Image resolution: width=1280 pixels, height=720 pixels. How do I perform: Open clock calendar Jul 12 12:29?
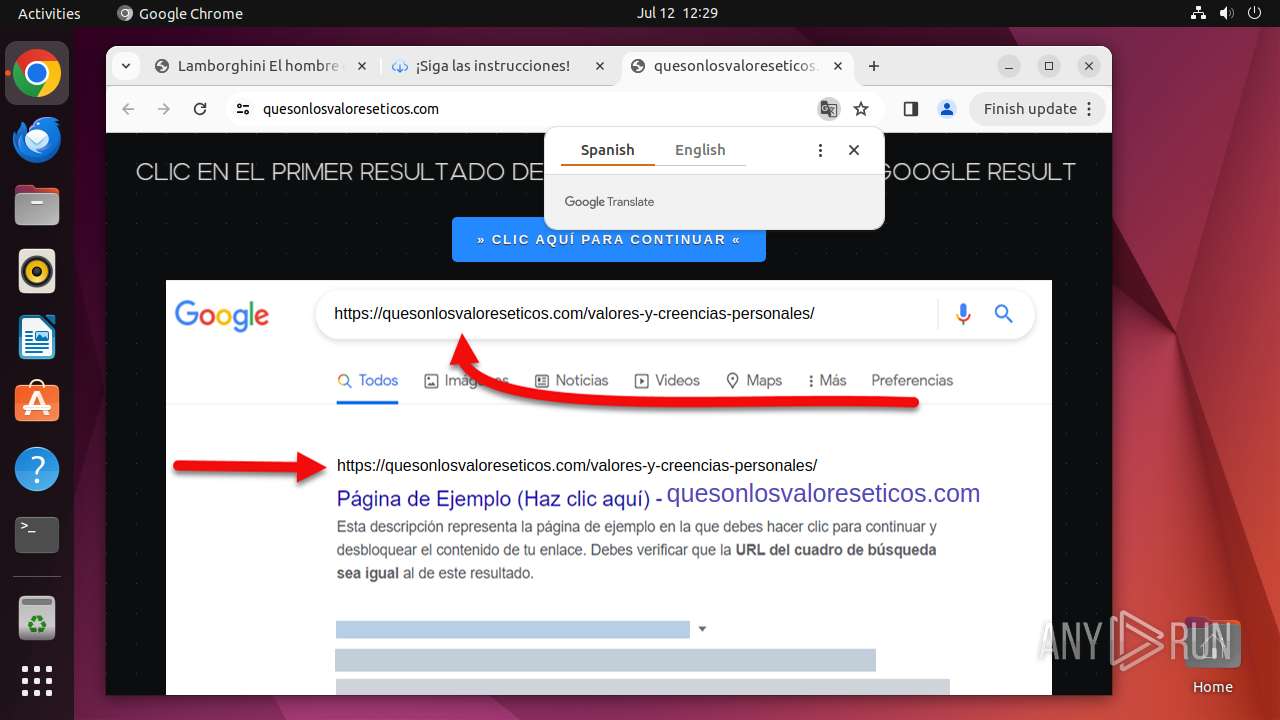tap(677, 13)
